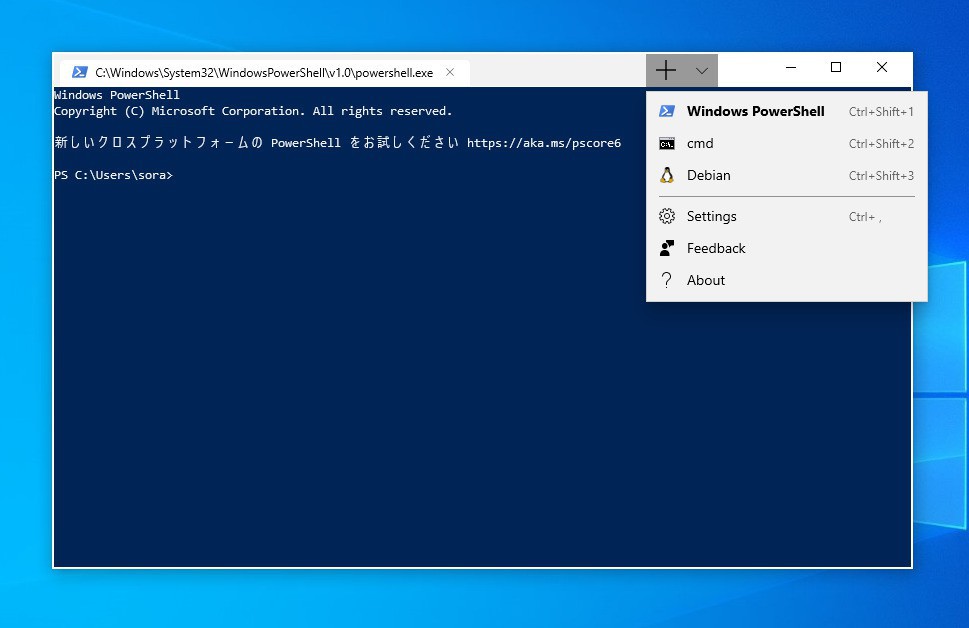The image size is (969, 628).
Task: Choose the Feedback text entry
Action: coord(716,249)
